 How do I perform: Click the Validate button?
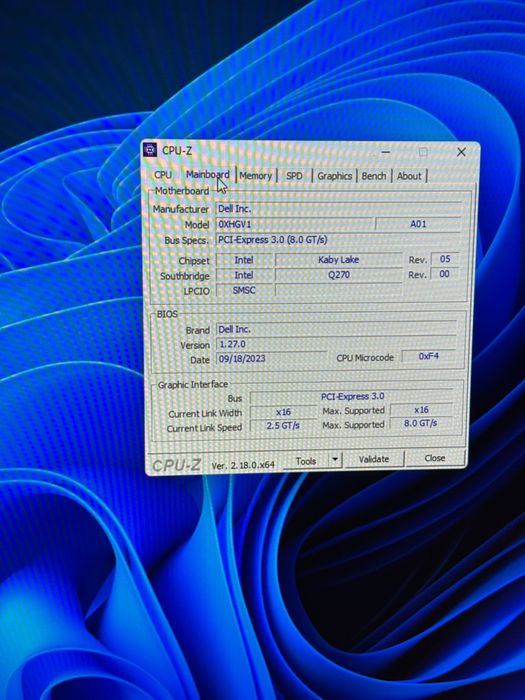(374, 459)
